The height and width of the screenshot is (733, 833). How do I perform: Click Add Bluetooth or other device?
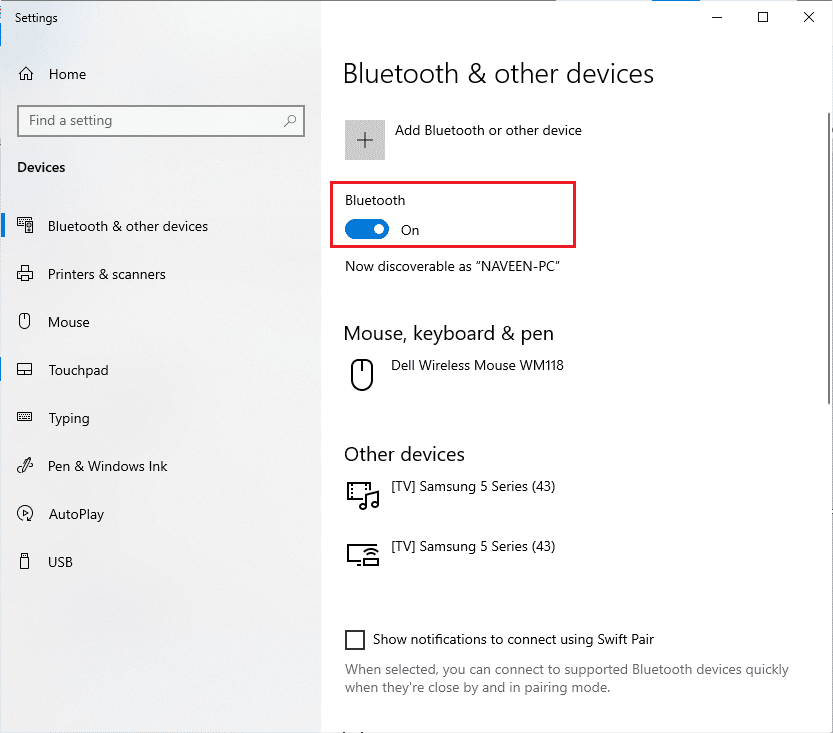click(488, 130)
